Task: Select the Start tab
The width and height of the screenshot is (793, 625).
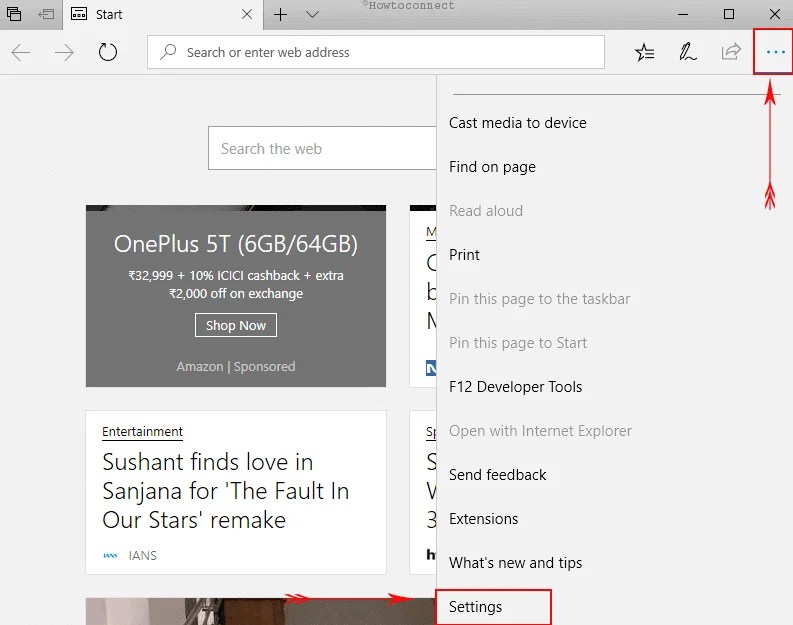Action: tap(163, 14)
